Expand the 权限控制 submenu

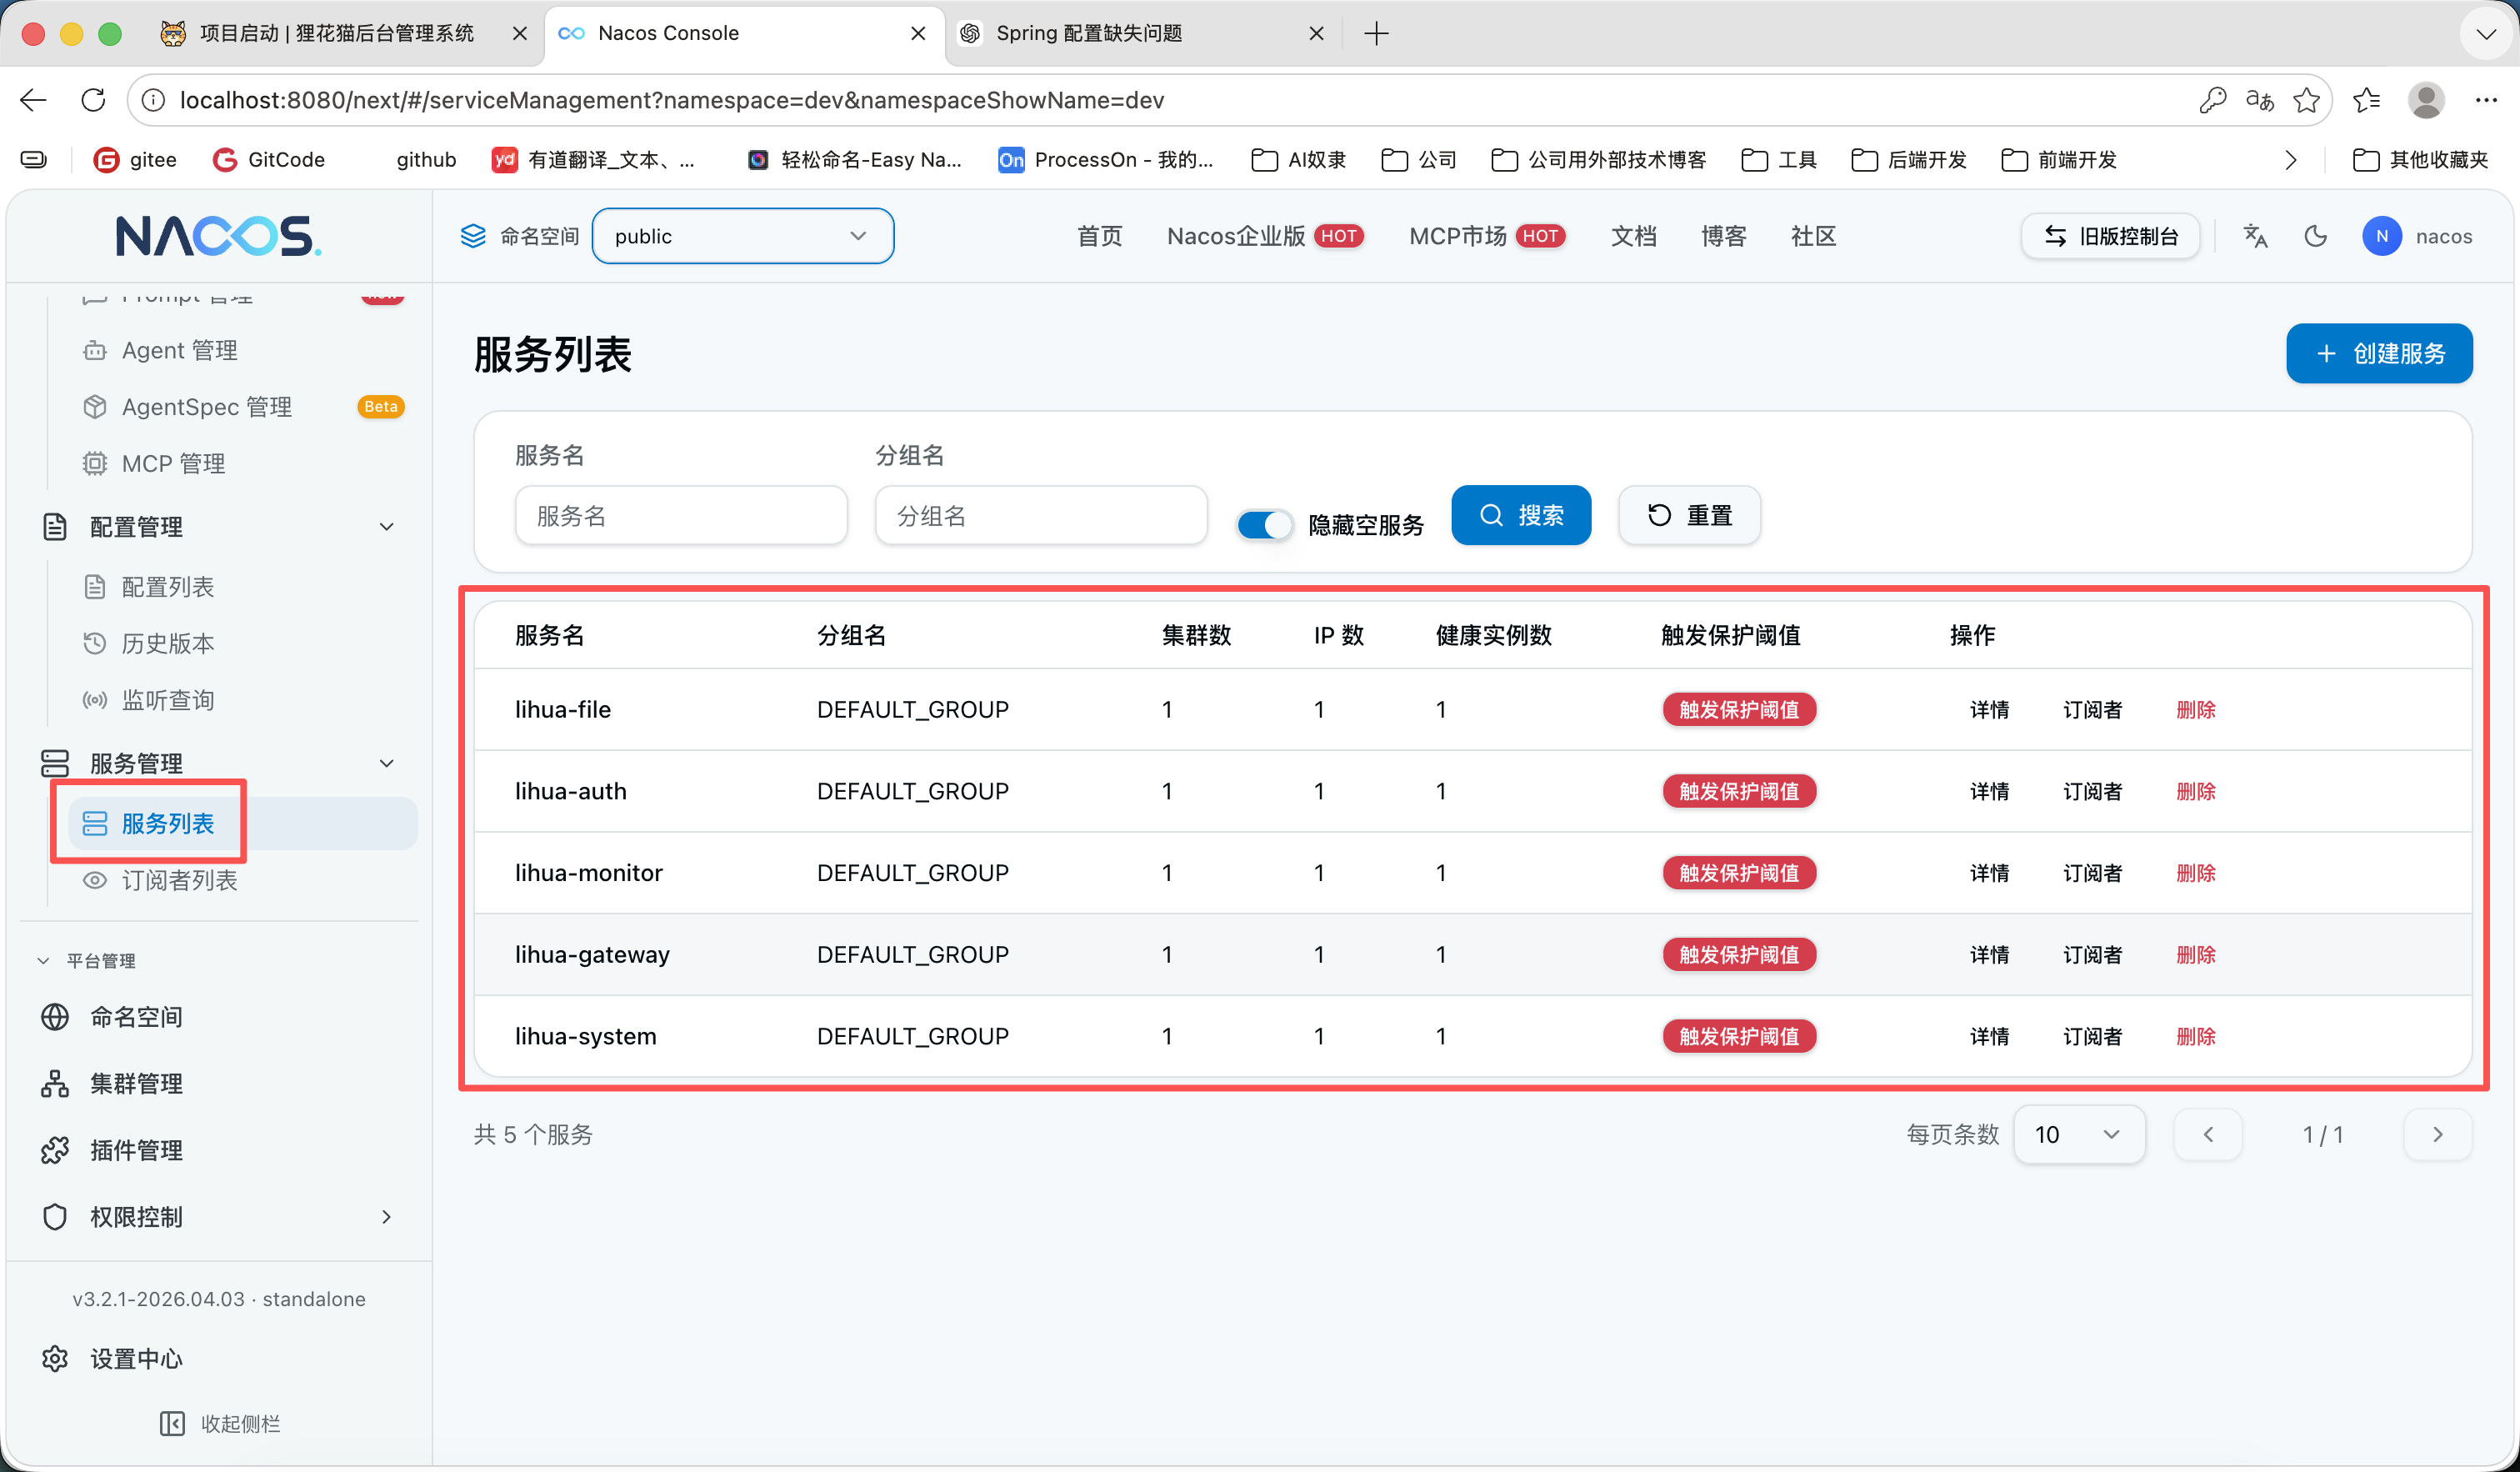[386, 1217]
